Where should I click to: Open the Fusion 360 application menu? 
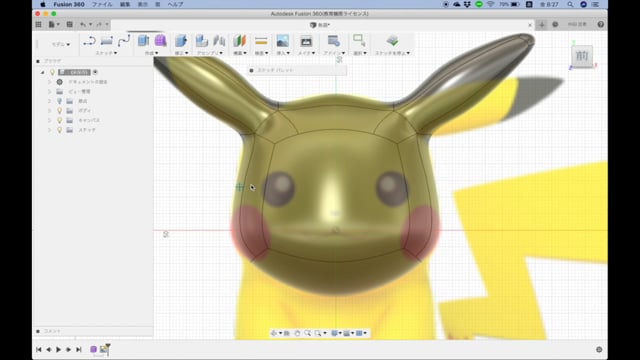[x=69, y=4]
